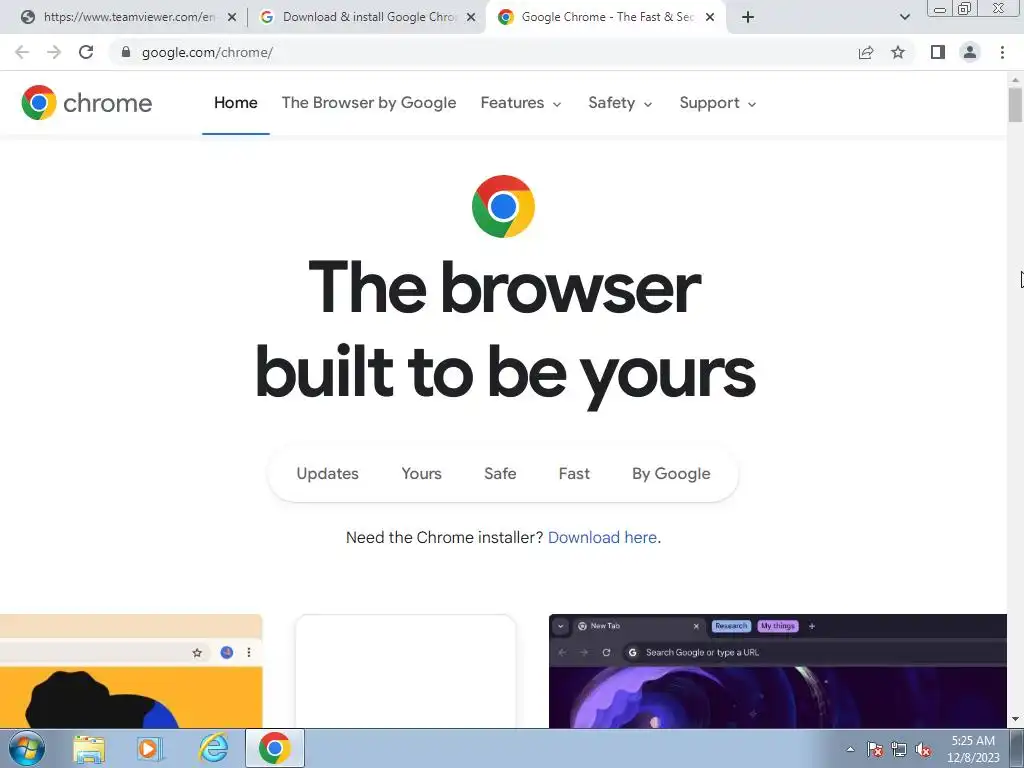Click the chrome logo in site header
This screenshot has width=1024, height=768.
click(86, 103)
